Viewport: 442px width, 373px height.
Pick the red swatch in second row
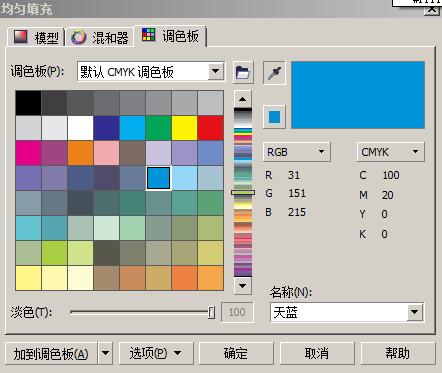(210, 128)
